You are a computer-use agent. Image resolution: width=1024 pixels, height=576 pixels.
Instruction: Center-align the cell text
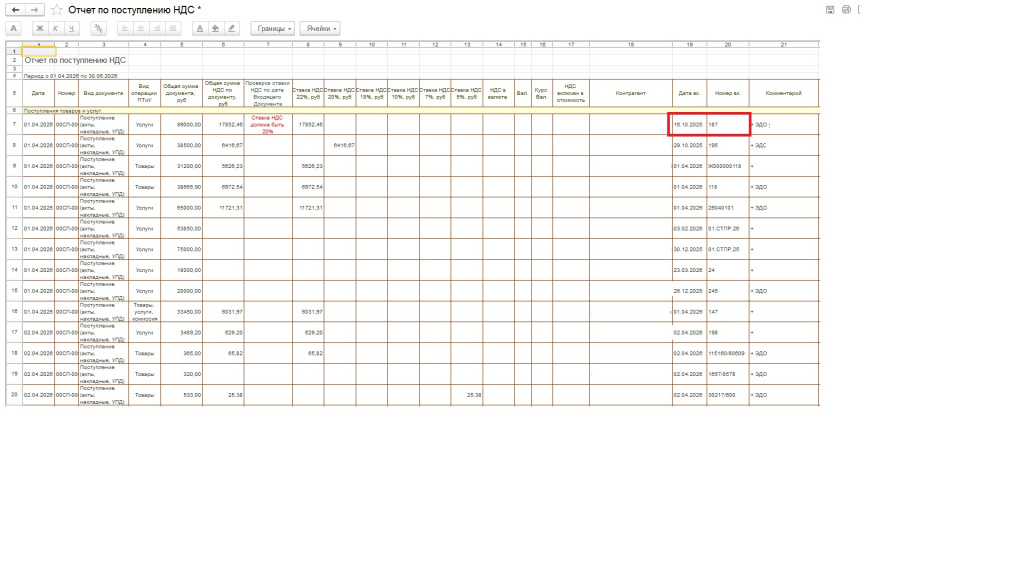[140, 28]
